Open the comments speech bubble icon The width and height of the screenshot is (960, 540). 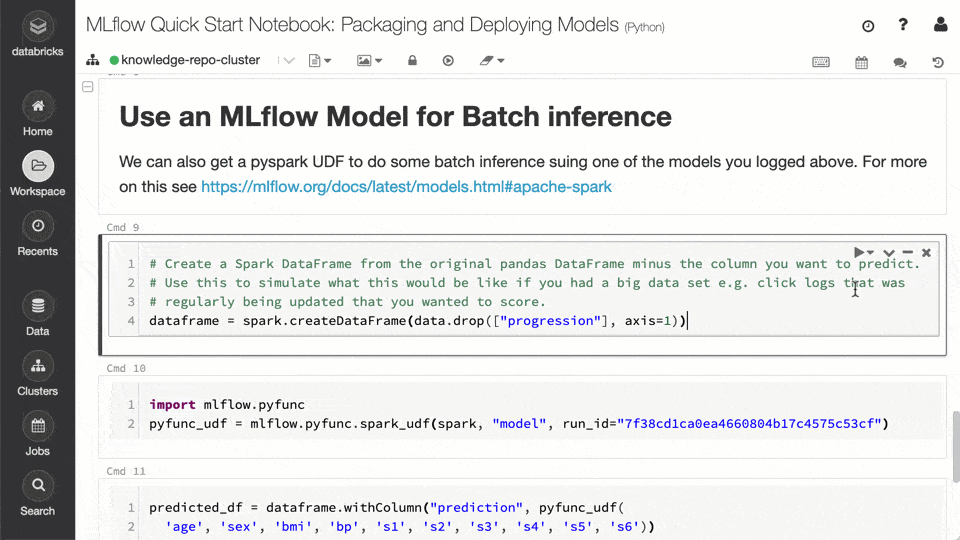click(x=900, y=62)
